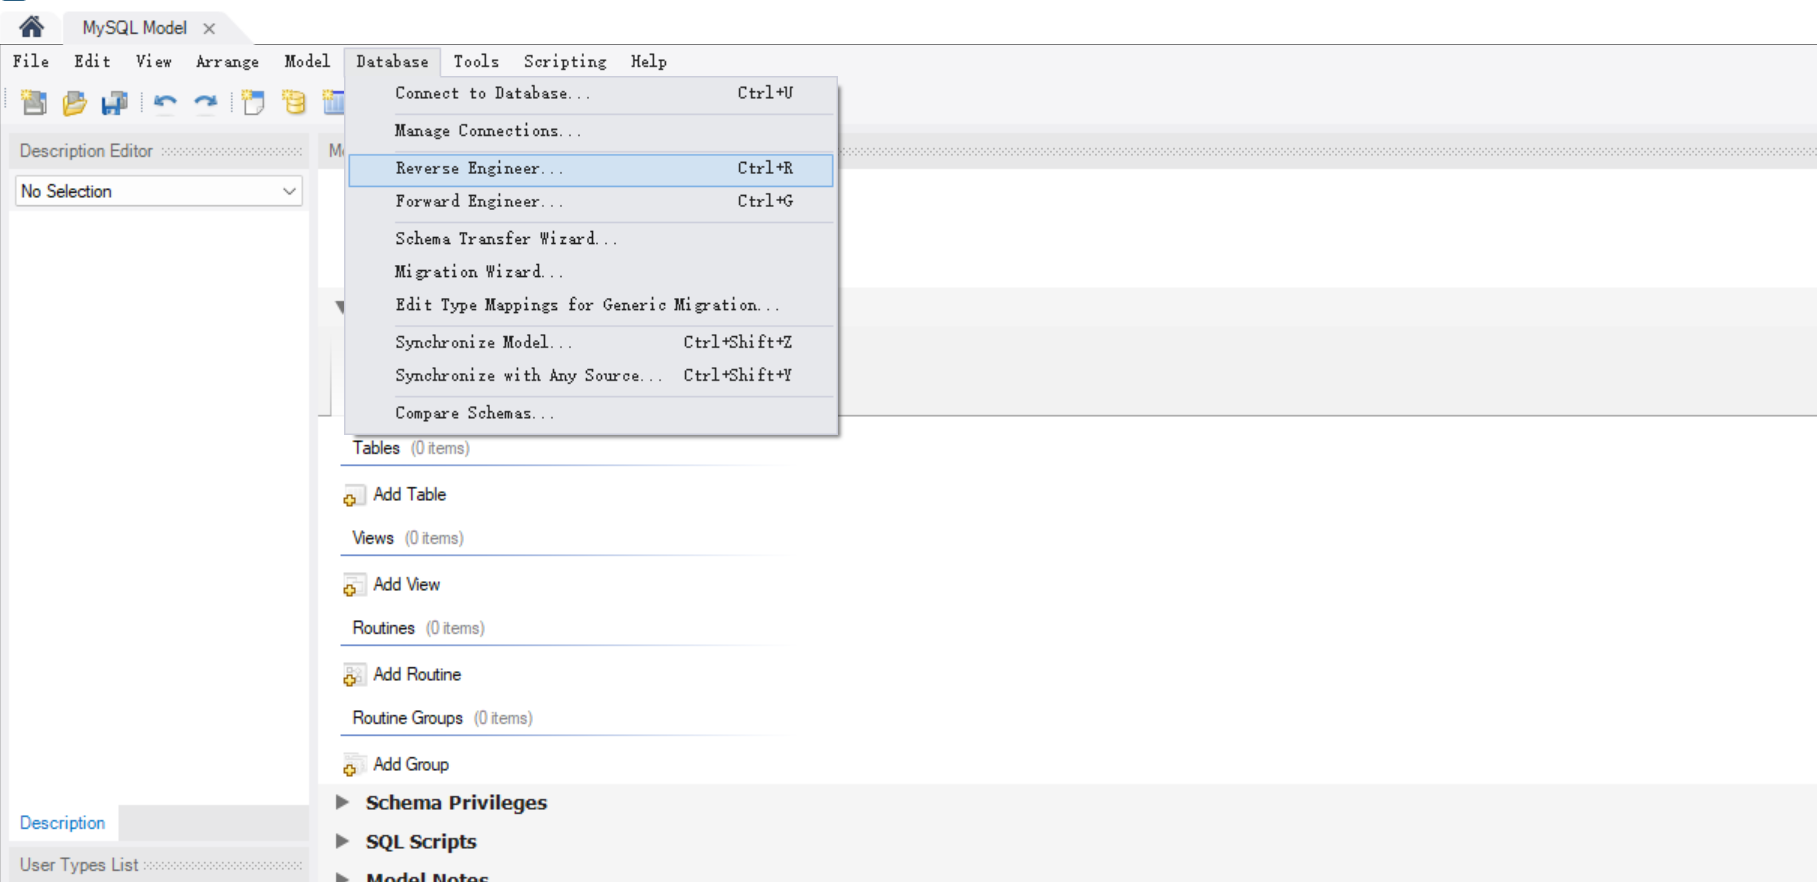
Task: Add a new schema database icon
Action: coord(294,102)
